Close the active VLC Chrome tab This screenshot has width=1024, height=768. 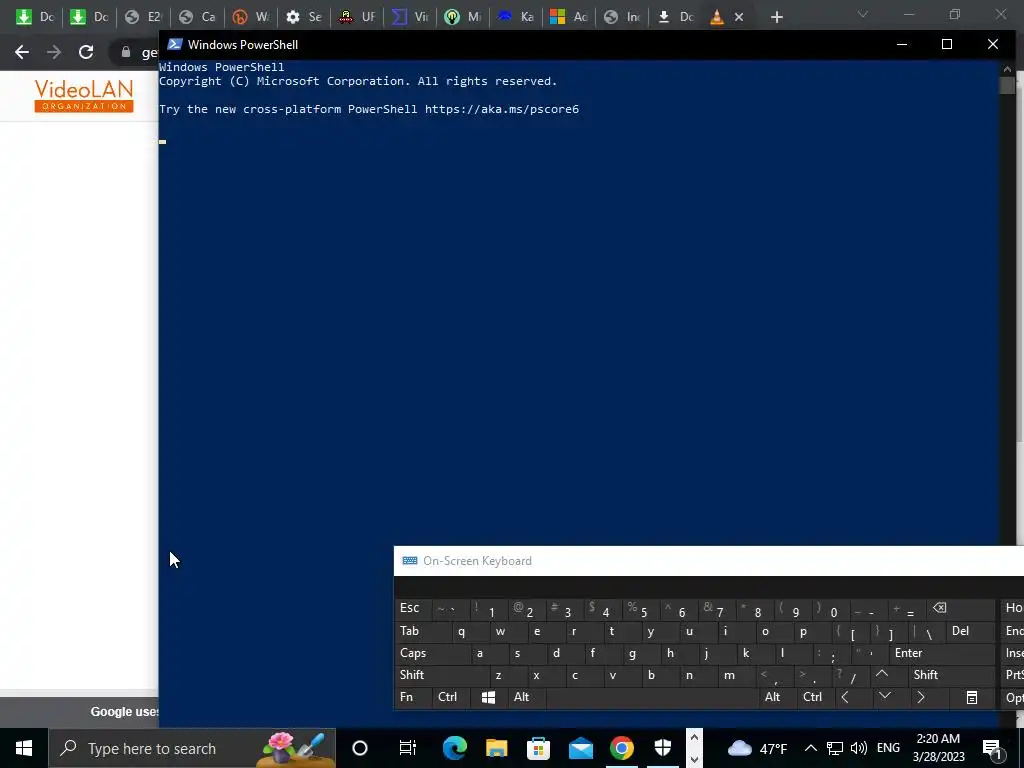pyautogui.click(x=739, y=17)
